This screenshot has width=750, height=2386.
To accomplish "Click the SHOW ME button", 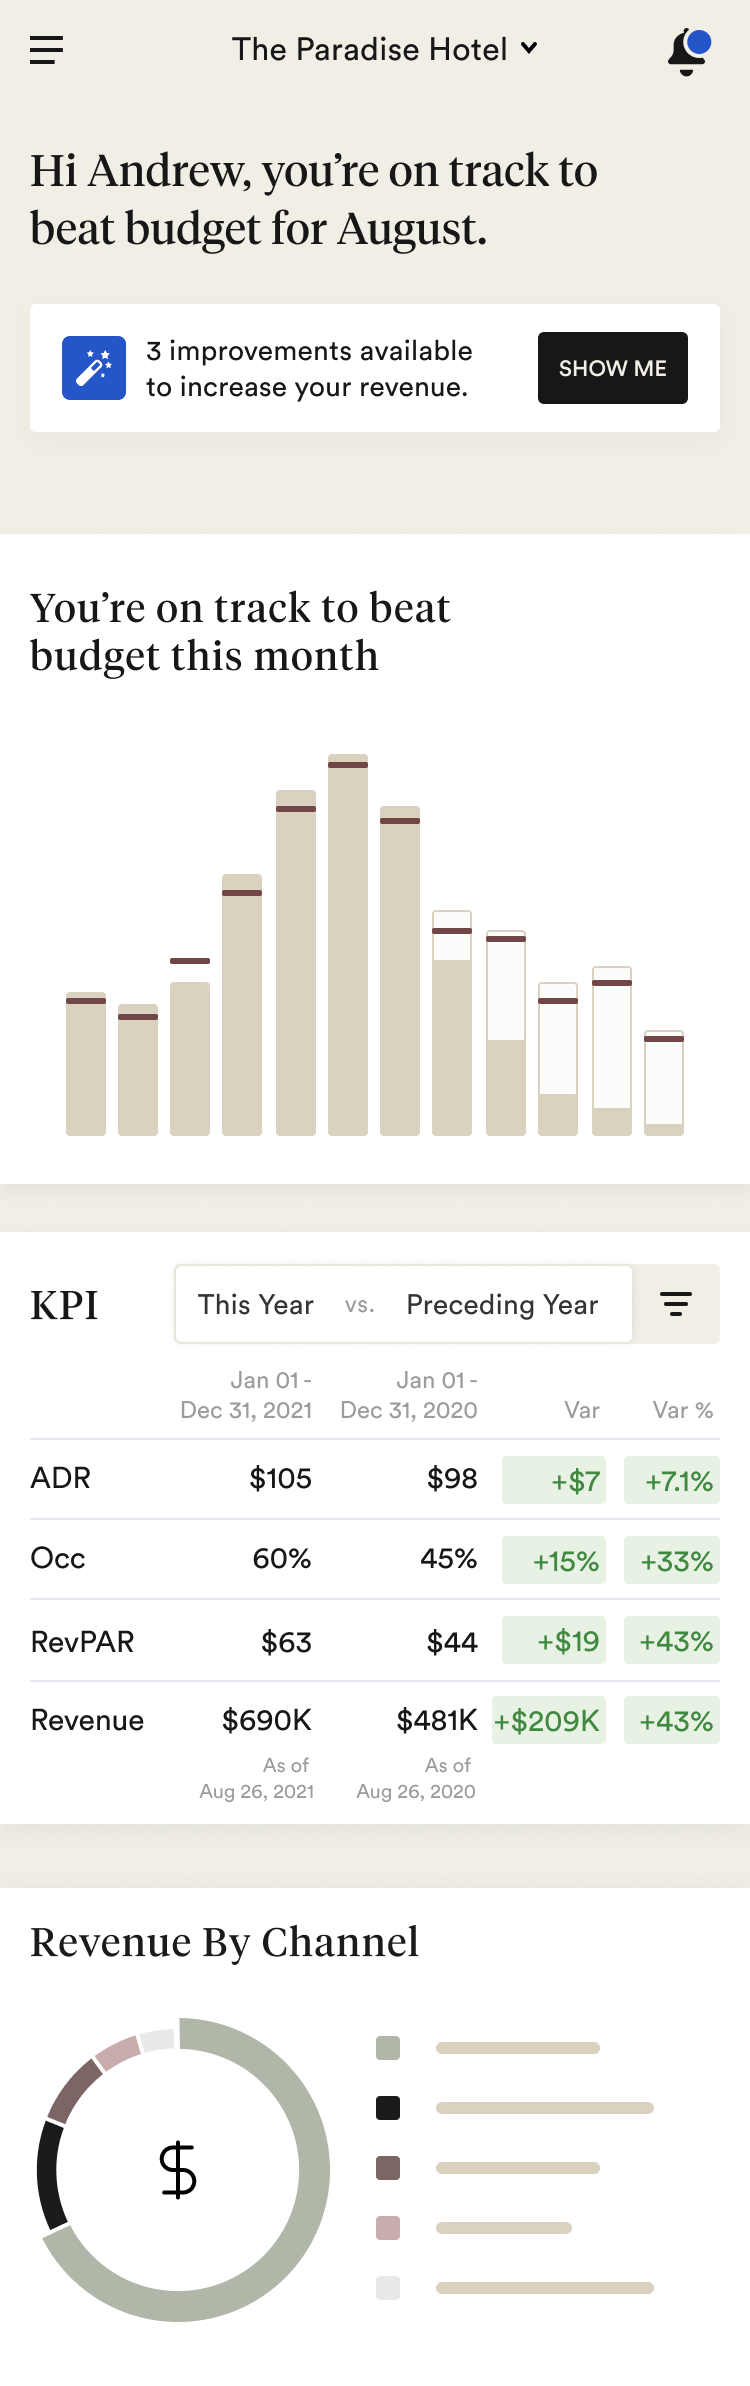I will tap(613, 368).
